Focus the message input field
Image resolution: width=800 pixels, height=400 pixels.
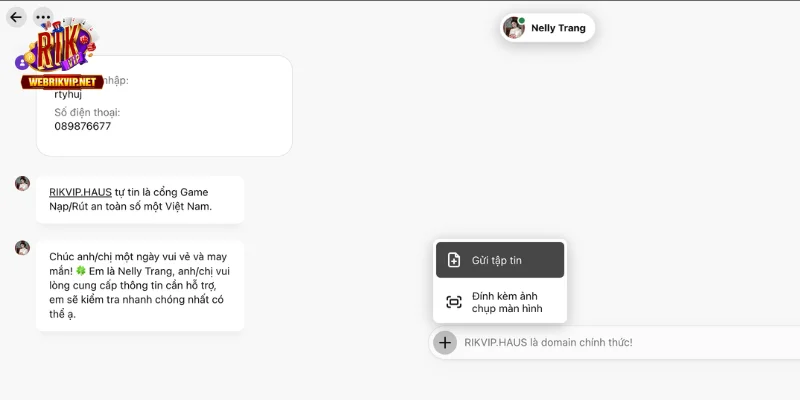[630, 342]
